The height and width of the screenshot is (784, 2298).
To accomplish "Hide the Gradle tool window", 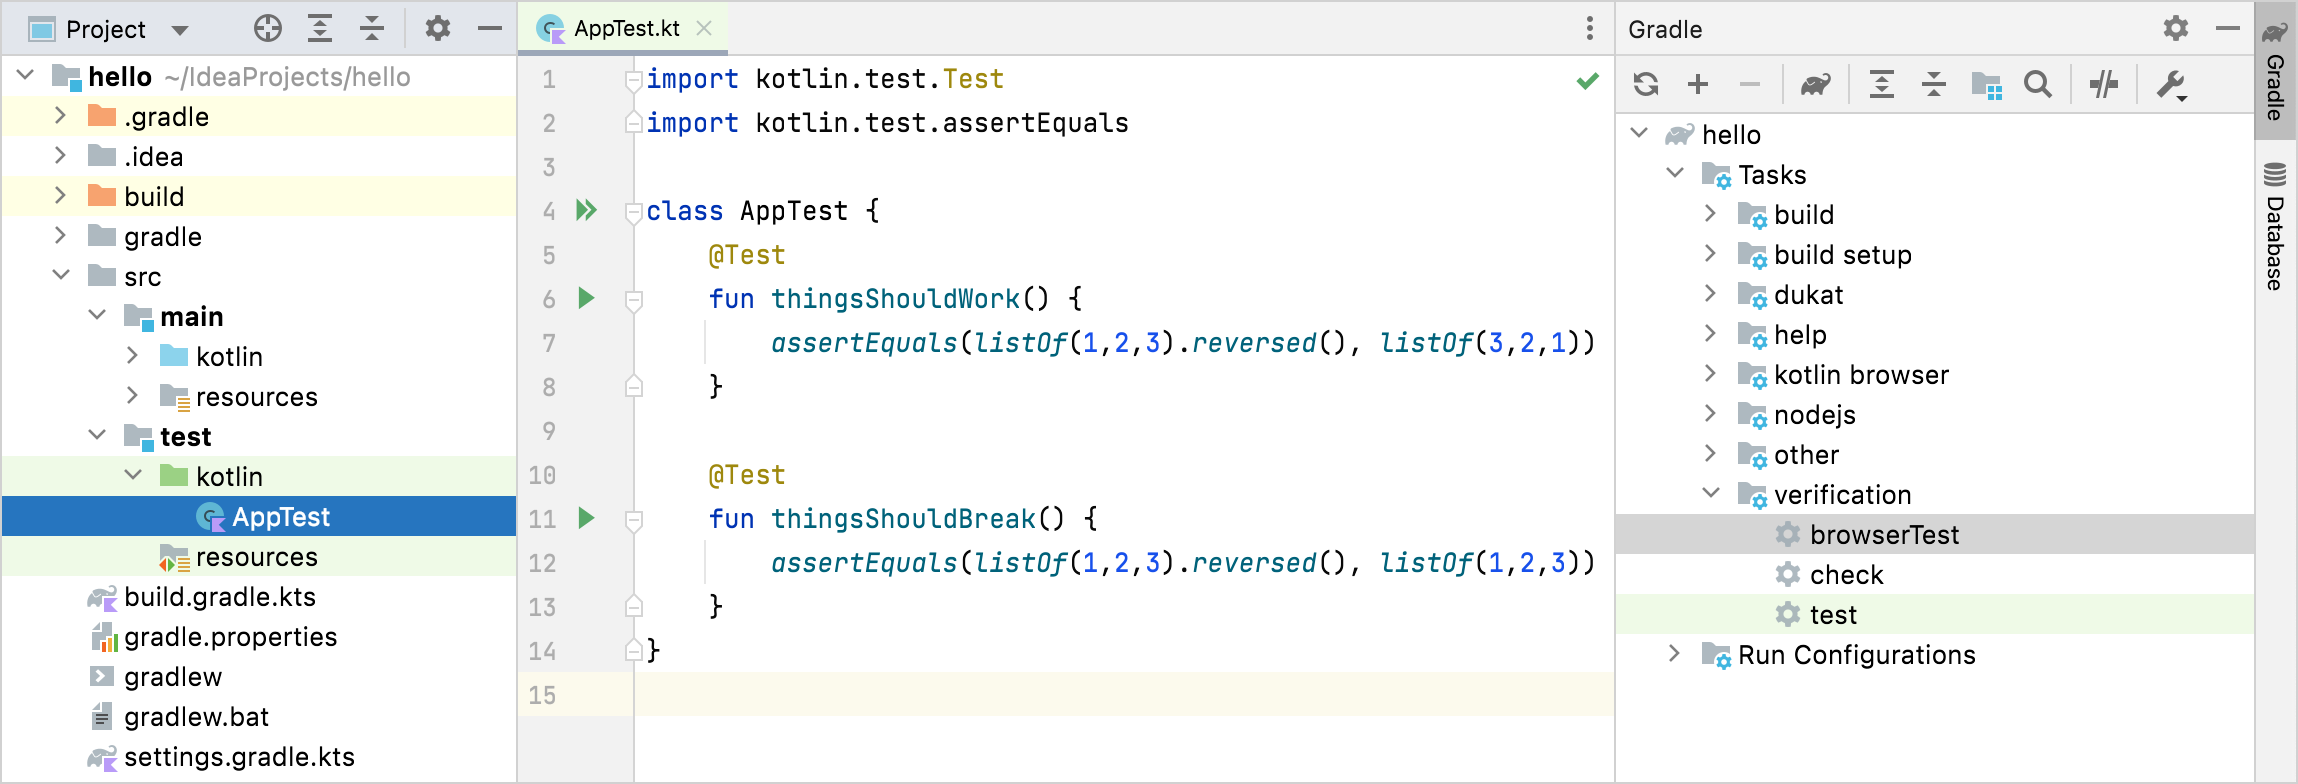I will click(x=2228, y=29).
